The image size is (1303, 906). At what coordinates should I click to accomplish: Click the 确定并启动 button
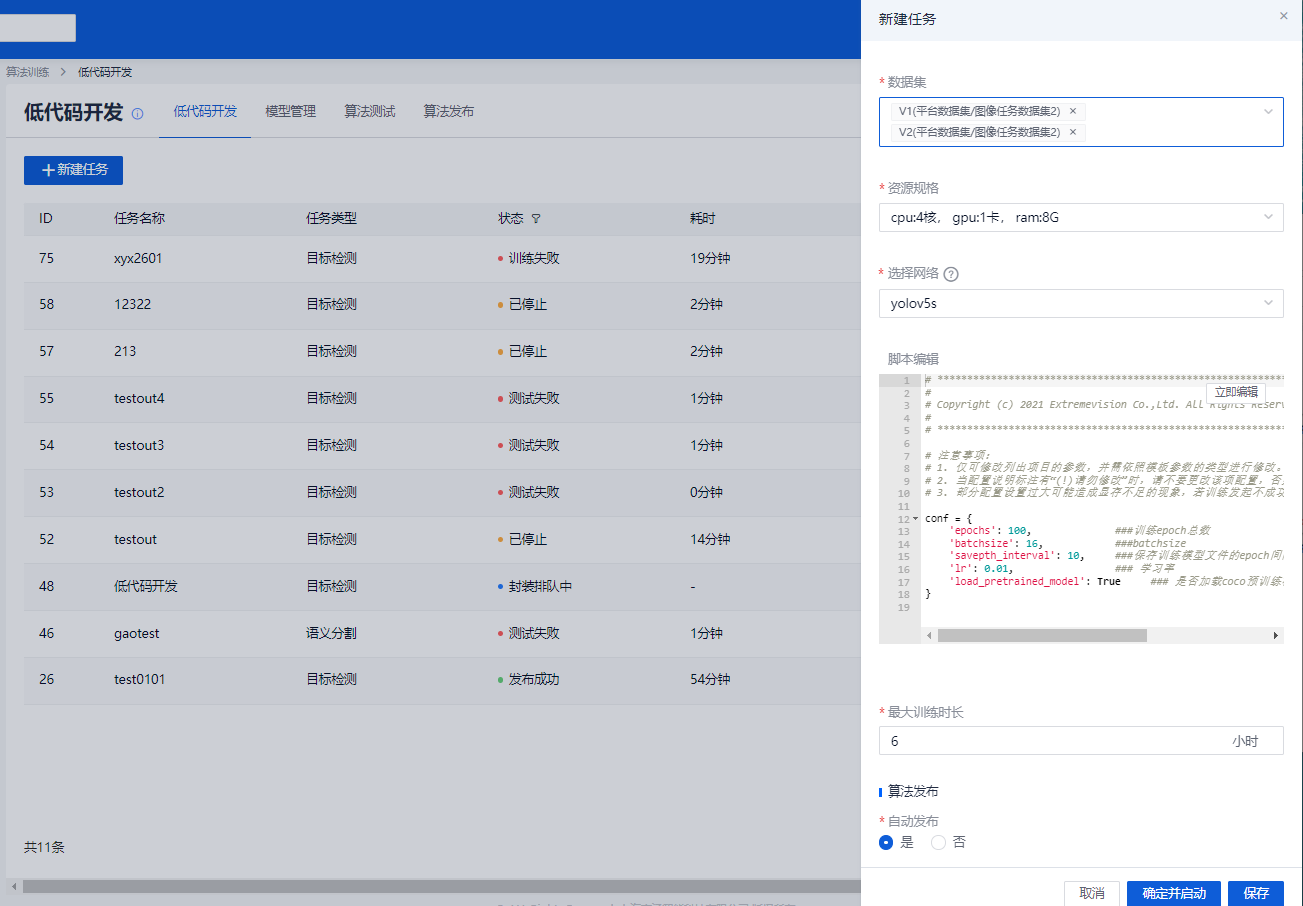(1174, 893)
